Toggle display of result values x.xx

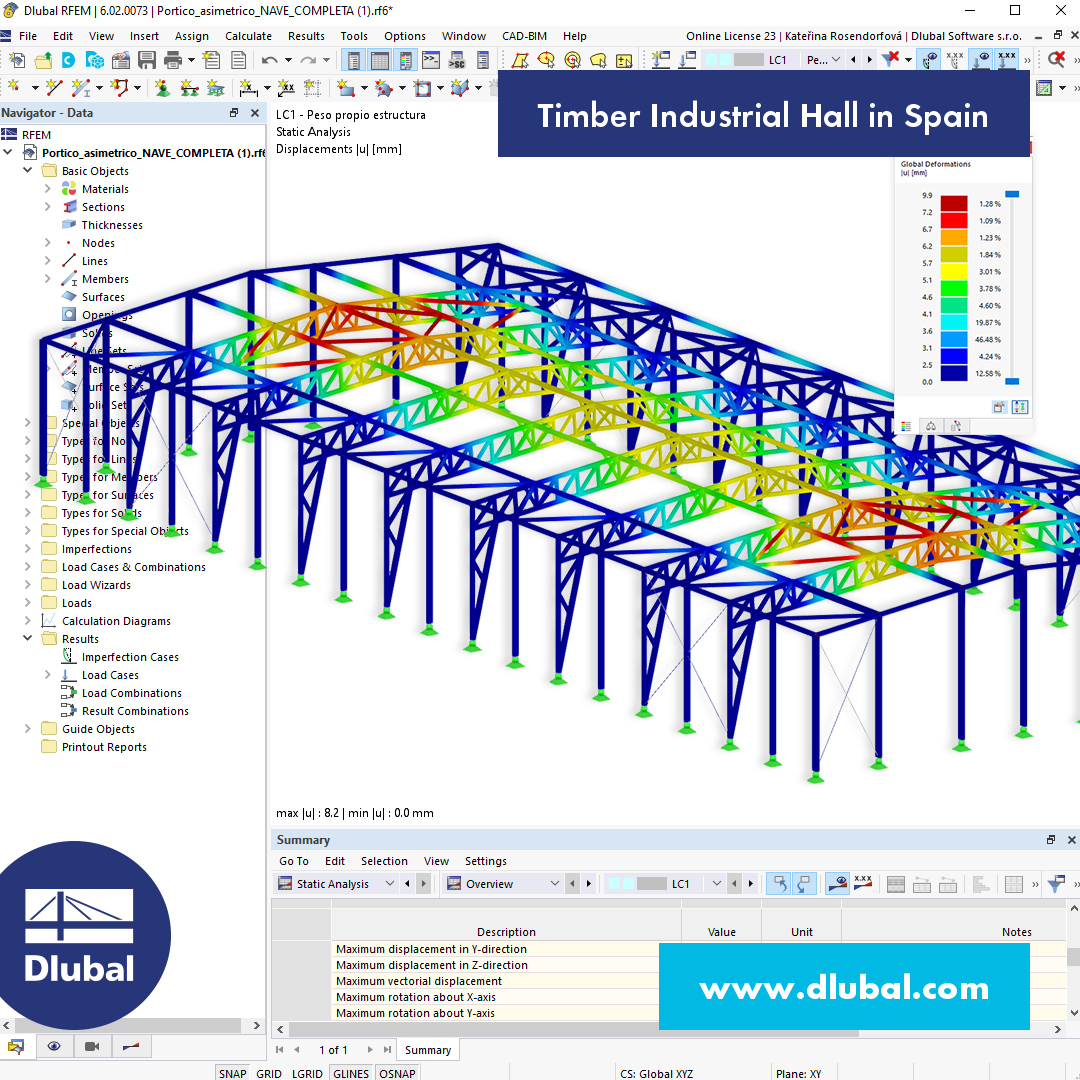click(1007, 60)
